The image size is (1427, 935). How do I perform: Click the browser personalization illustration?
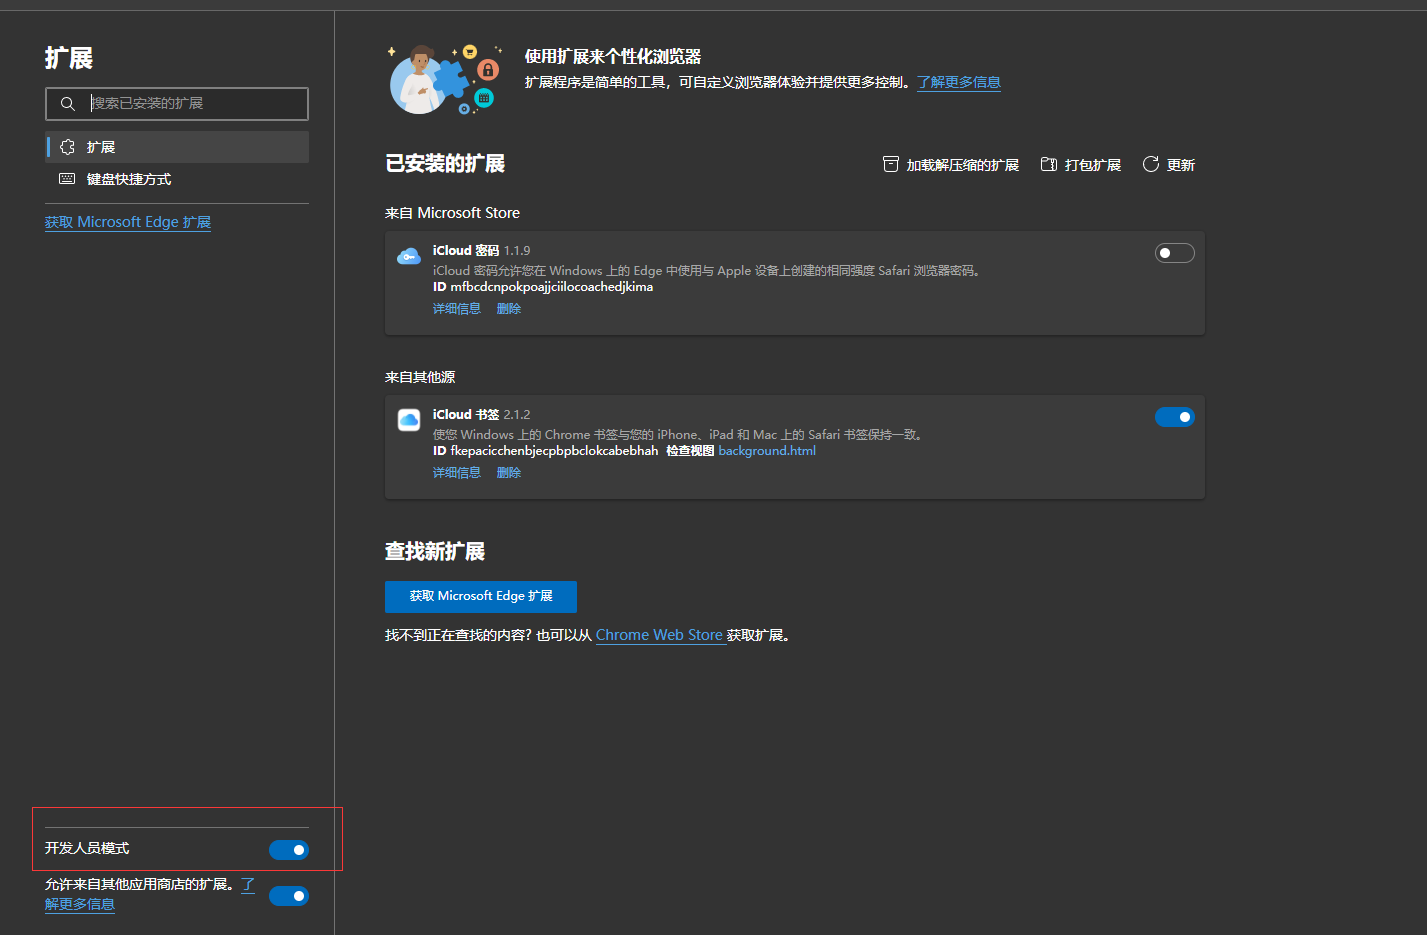pos(446,79)
